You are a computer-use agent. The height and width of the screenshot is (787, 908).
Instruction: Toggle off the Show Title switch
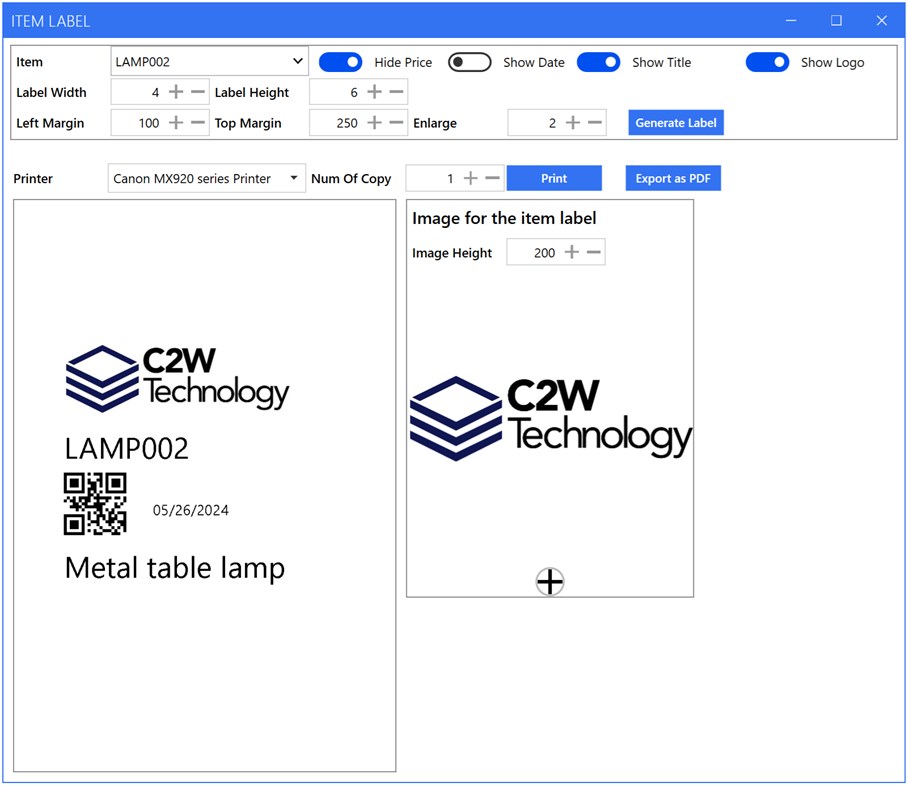click(x=598, y=62)
